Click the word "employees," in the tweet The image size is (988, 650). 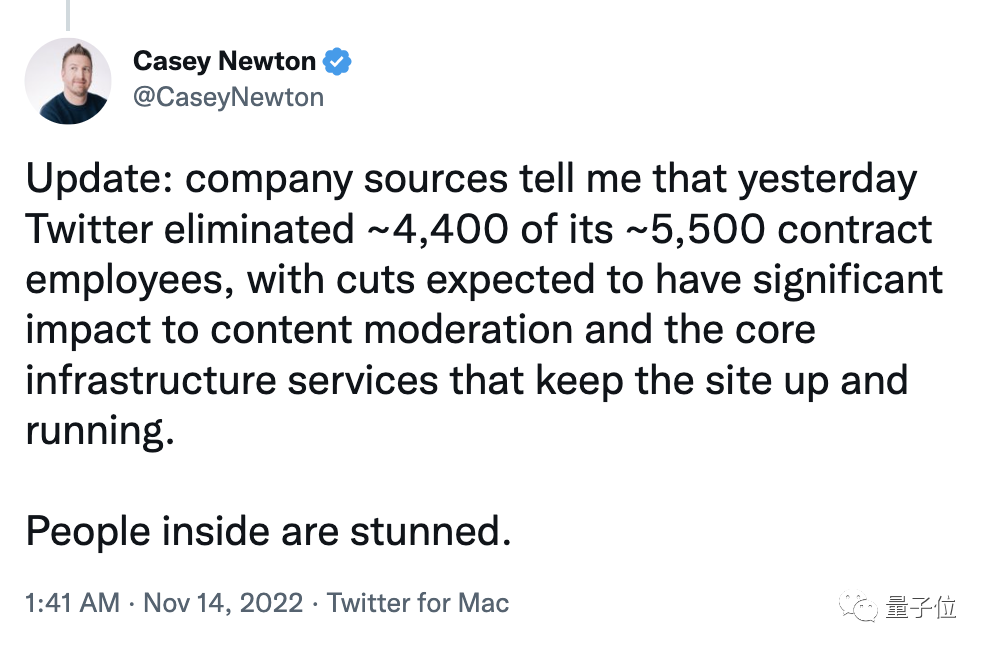click(x=128, y=280)
